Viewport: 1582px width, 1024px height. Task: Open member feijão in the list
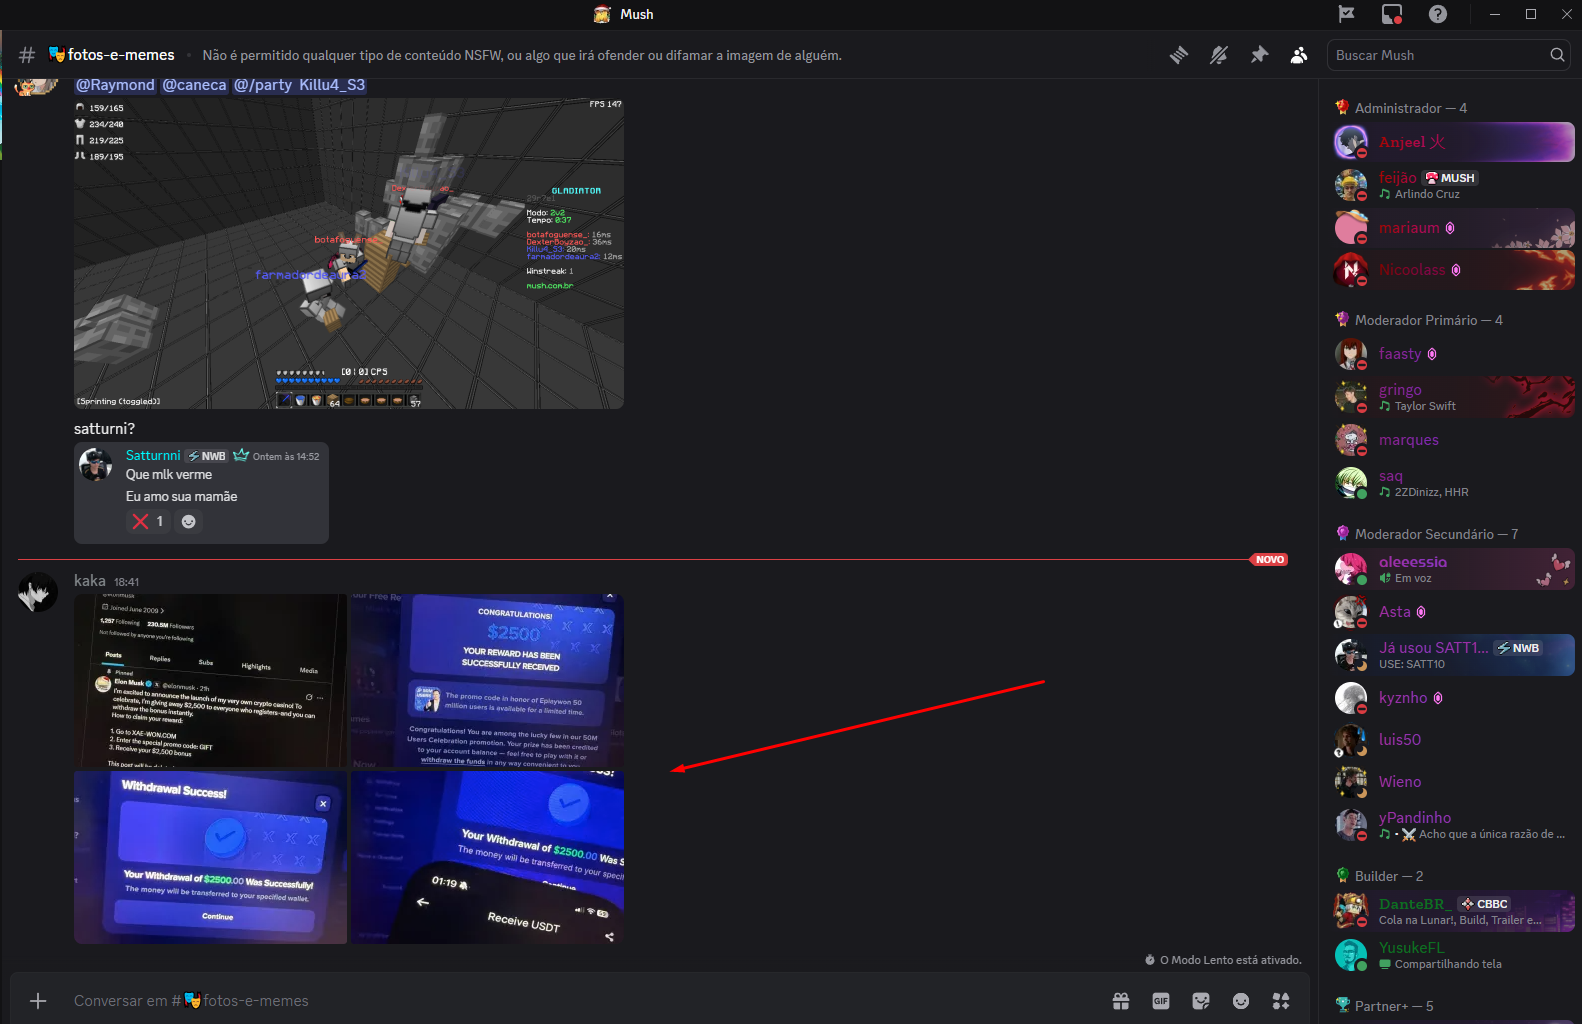coord(1454,185)
